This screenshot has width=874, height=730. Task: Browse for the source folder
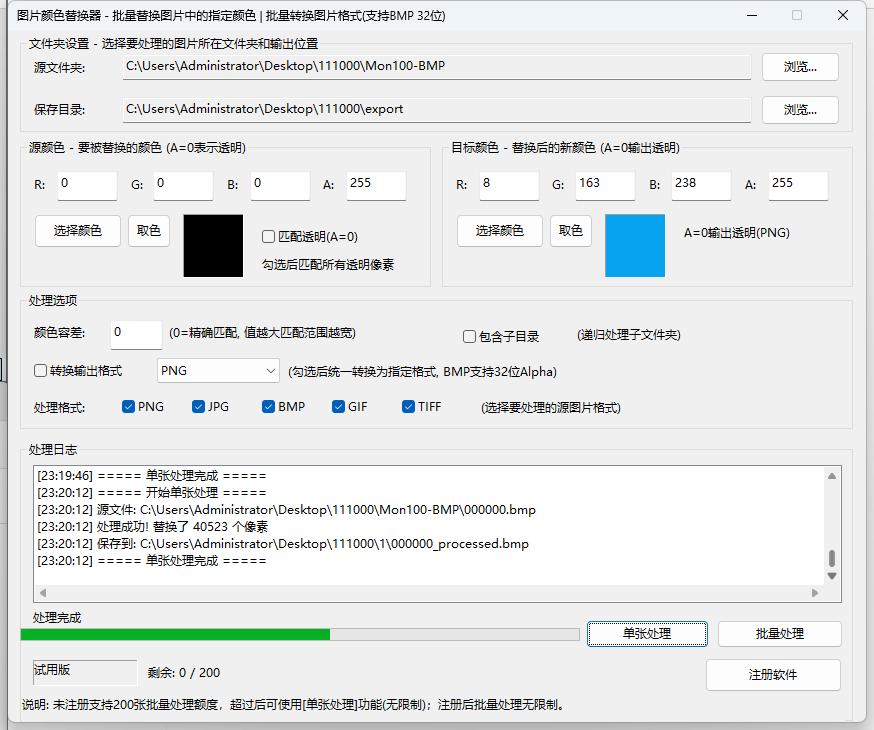(799, 67)
